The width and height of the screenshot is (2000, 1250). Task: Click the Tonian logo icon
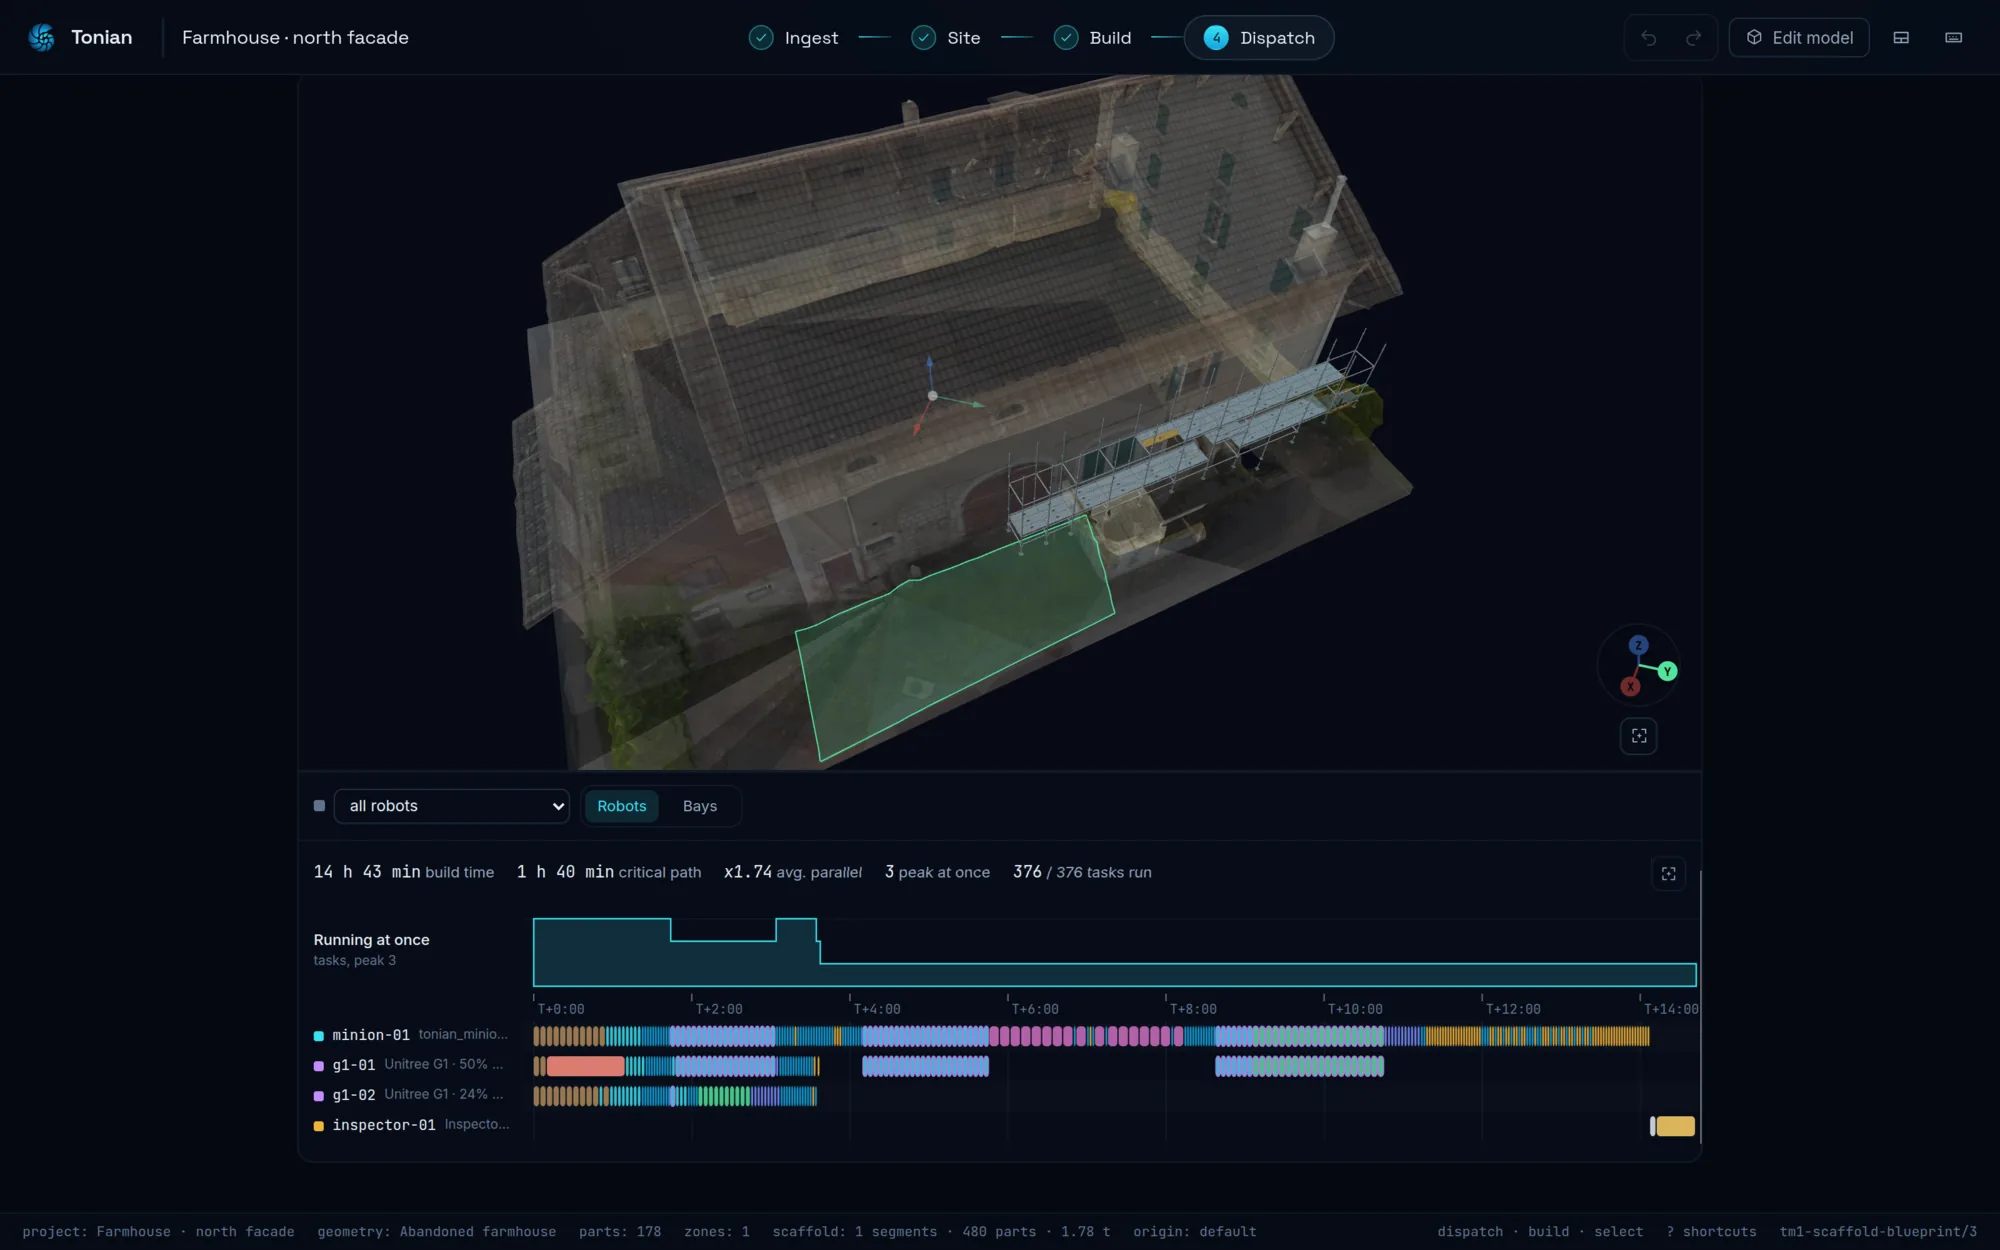(x=42, y=37)
